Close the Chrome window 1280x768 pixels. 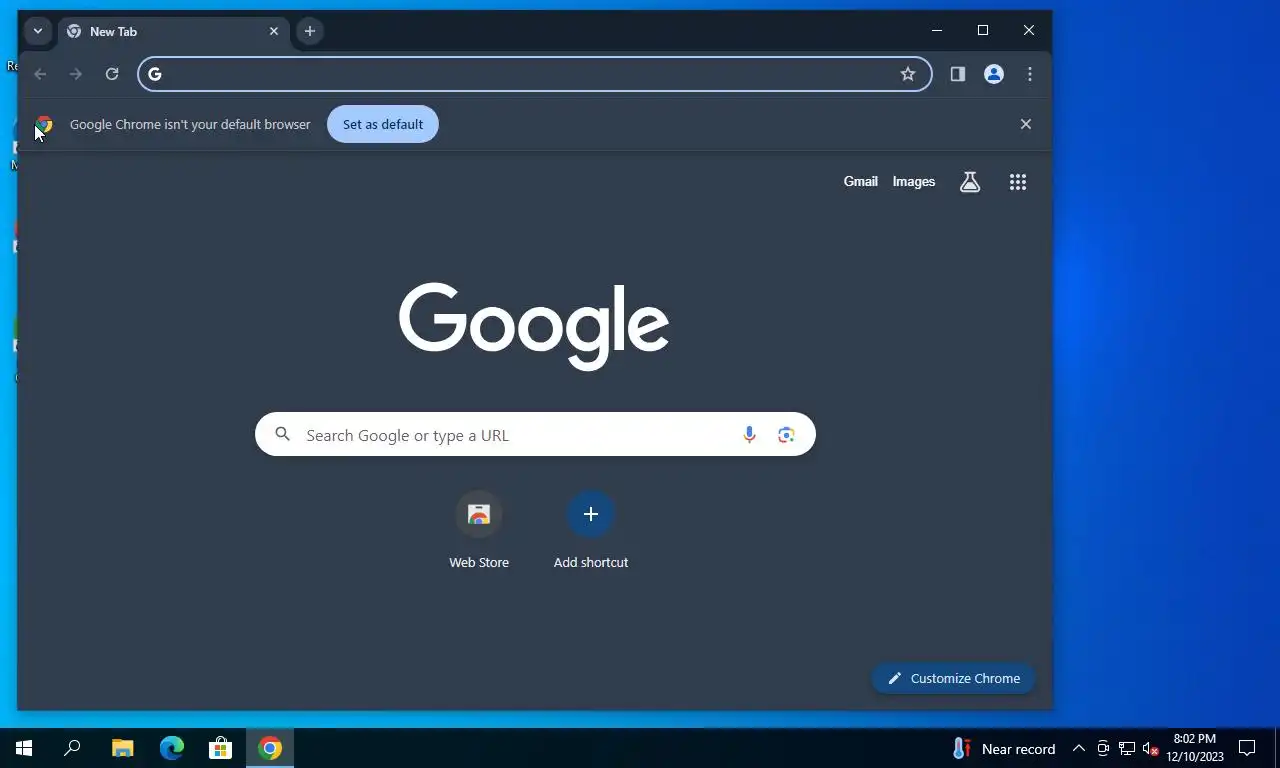tap(1029, 31)
